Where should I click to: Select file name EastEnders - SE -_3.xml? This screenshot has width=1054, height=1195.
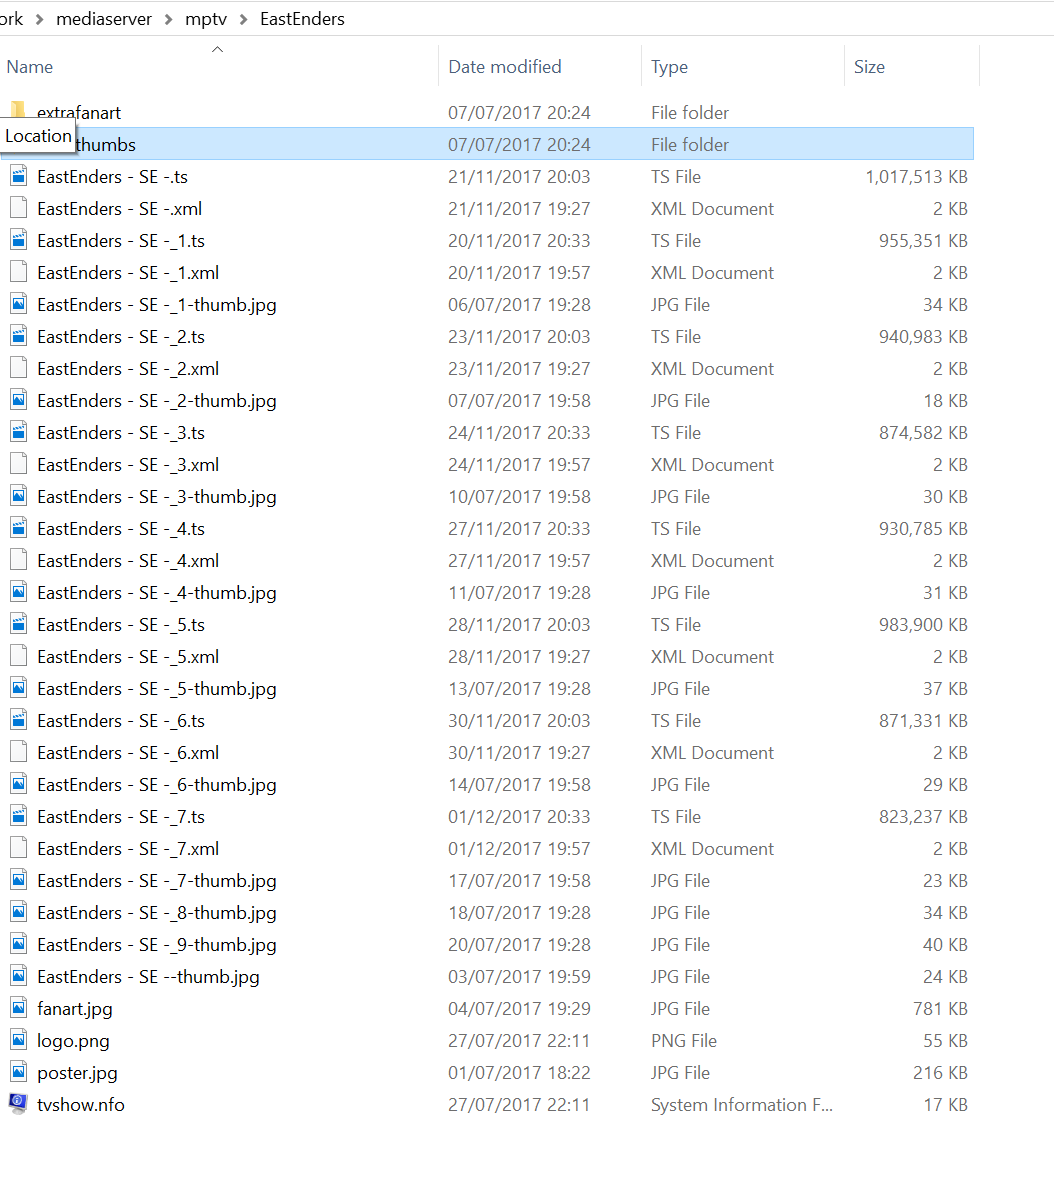(x=128, y=465)
